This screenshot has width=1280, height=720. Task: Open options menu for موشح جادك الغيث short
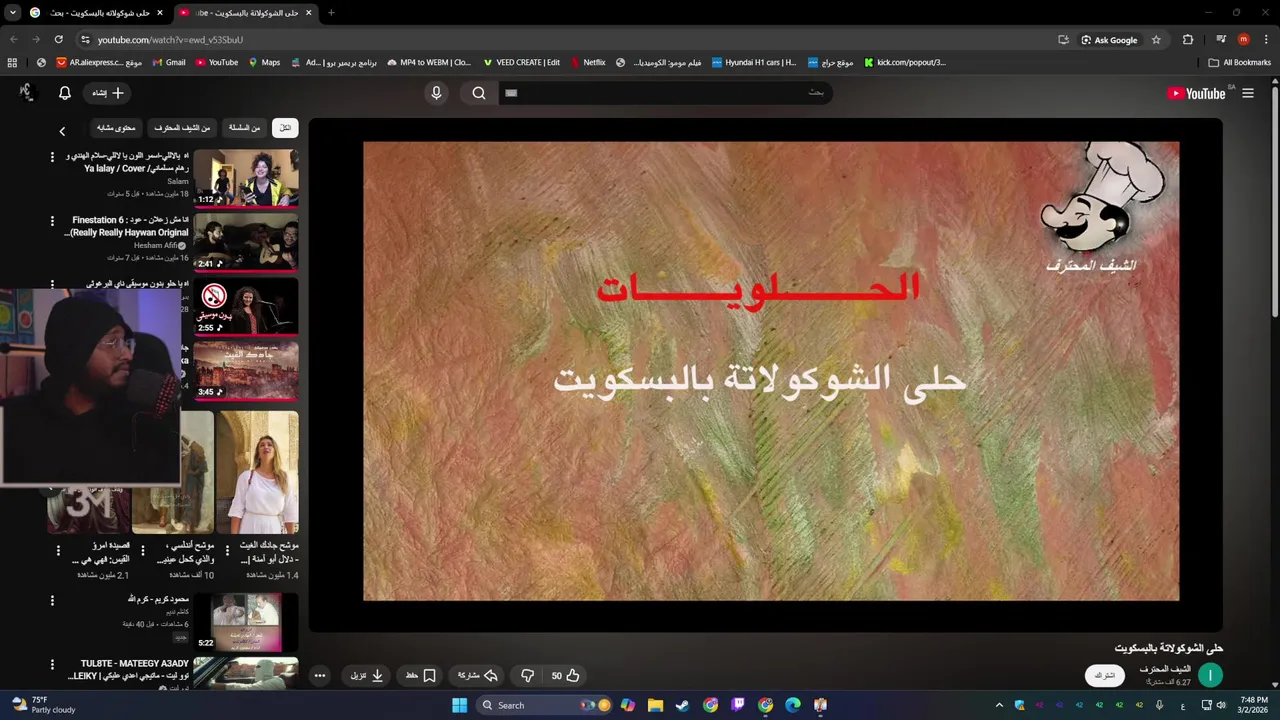[229, 551]
